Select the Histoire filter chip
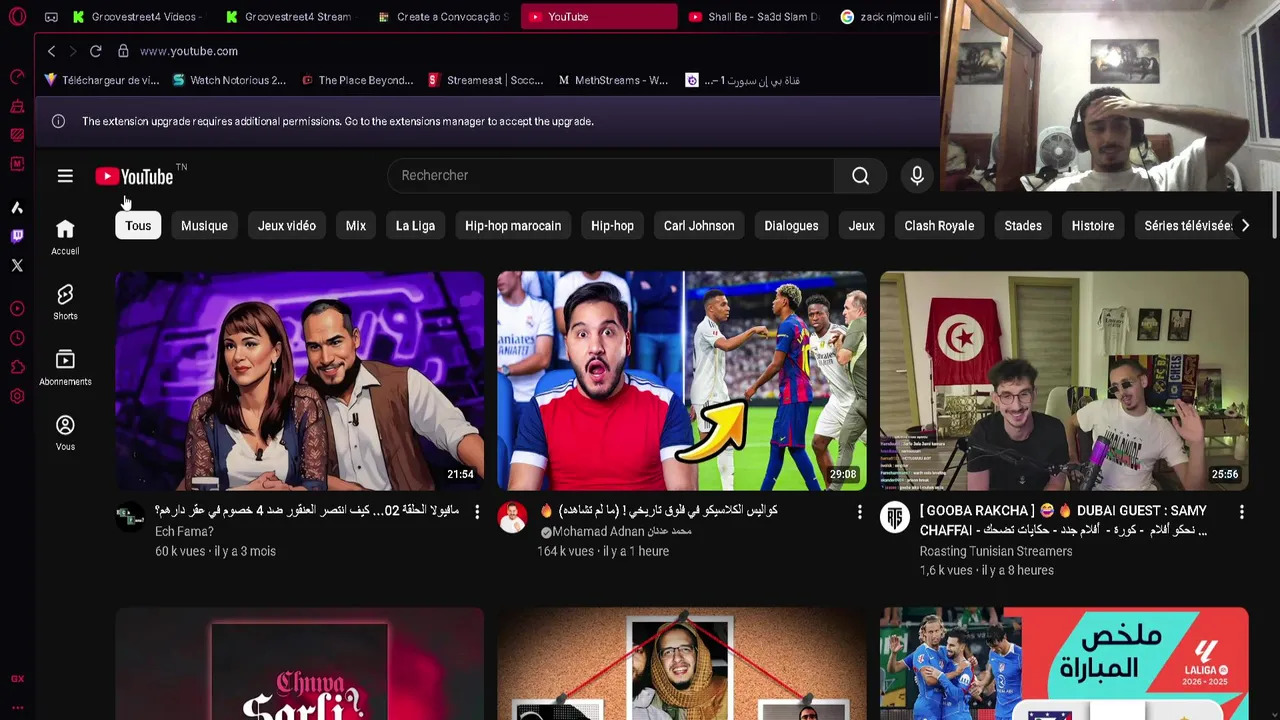 (1093, 226)
